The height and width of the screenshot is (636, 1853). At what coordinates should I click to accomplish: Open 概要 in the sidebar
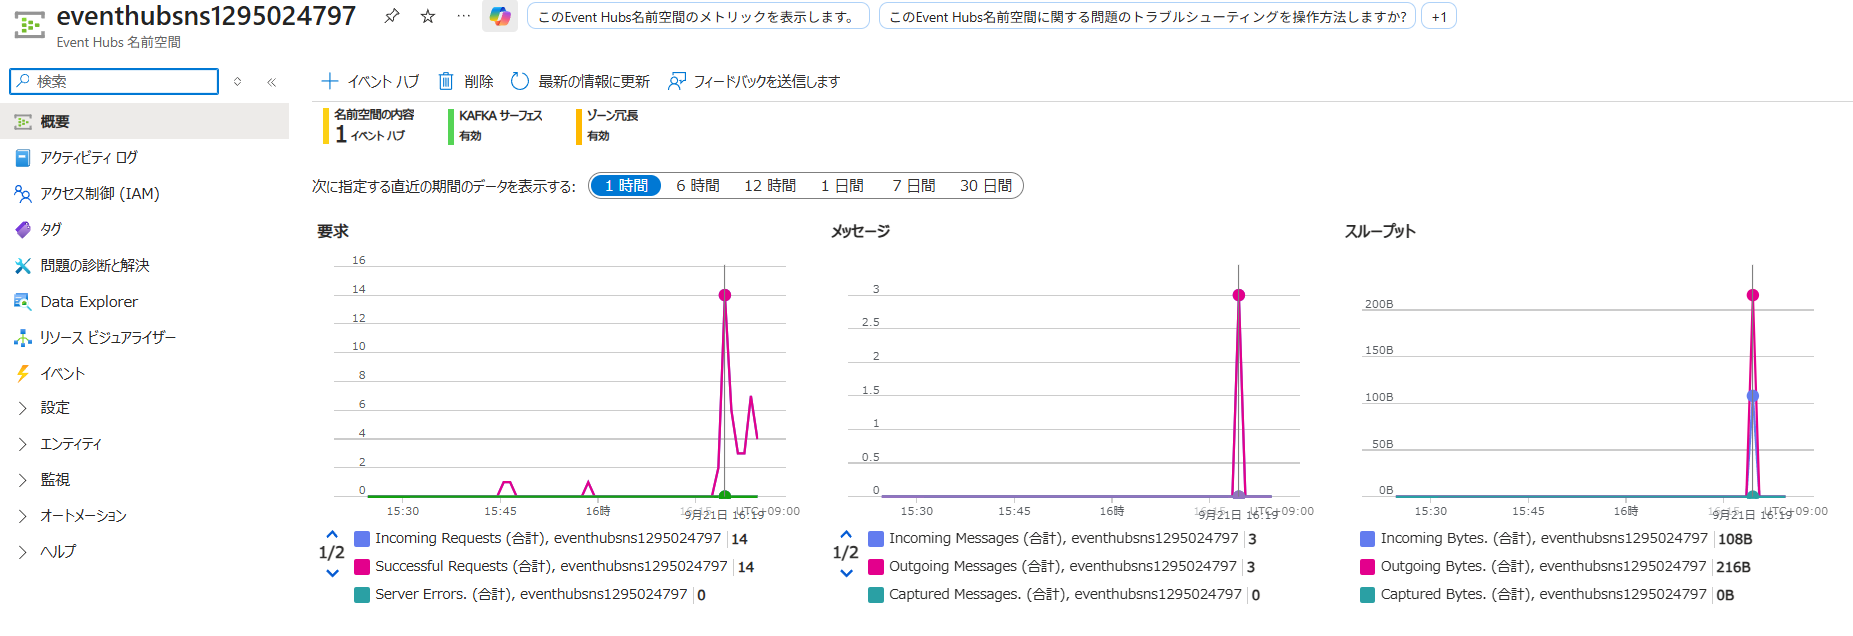144,122
